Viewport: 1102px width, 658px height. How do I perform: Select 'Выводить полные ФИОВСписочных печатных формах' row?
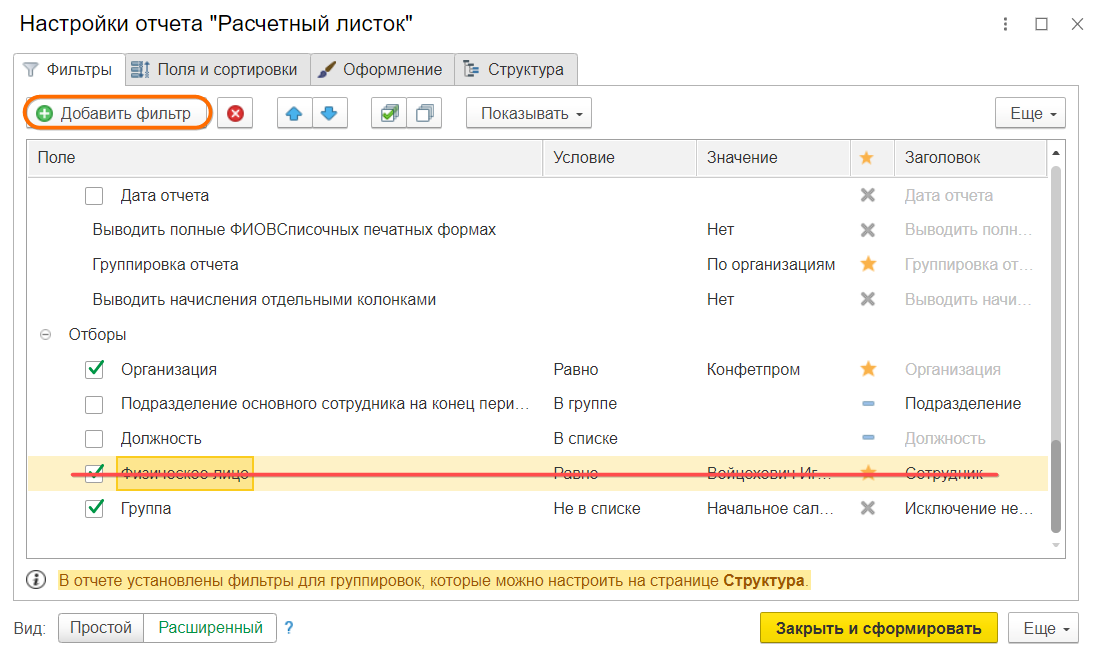coord(538,230)
